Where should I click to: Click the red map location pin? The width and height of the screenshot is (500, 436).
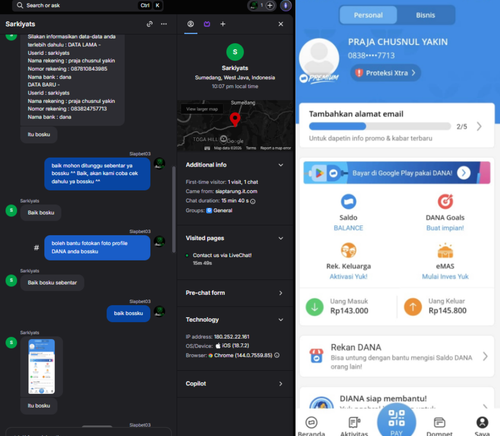(235, 120)
